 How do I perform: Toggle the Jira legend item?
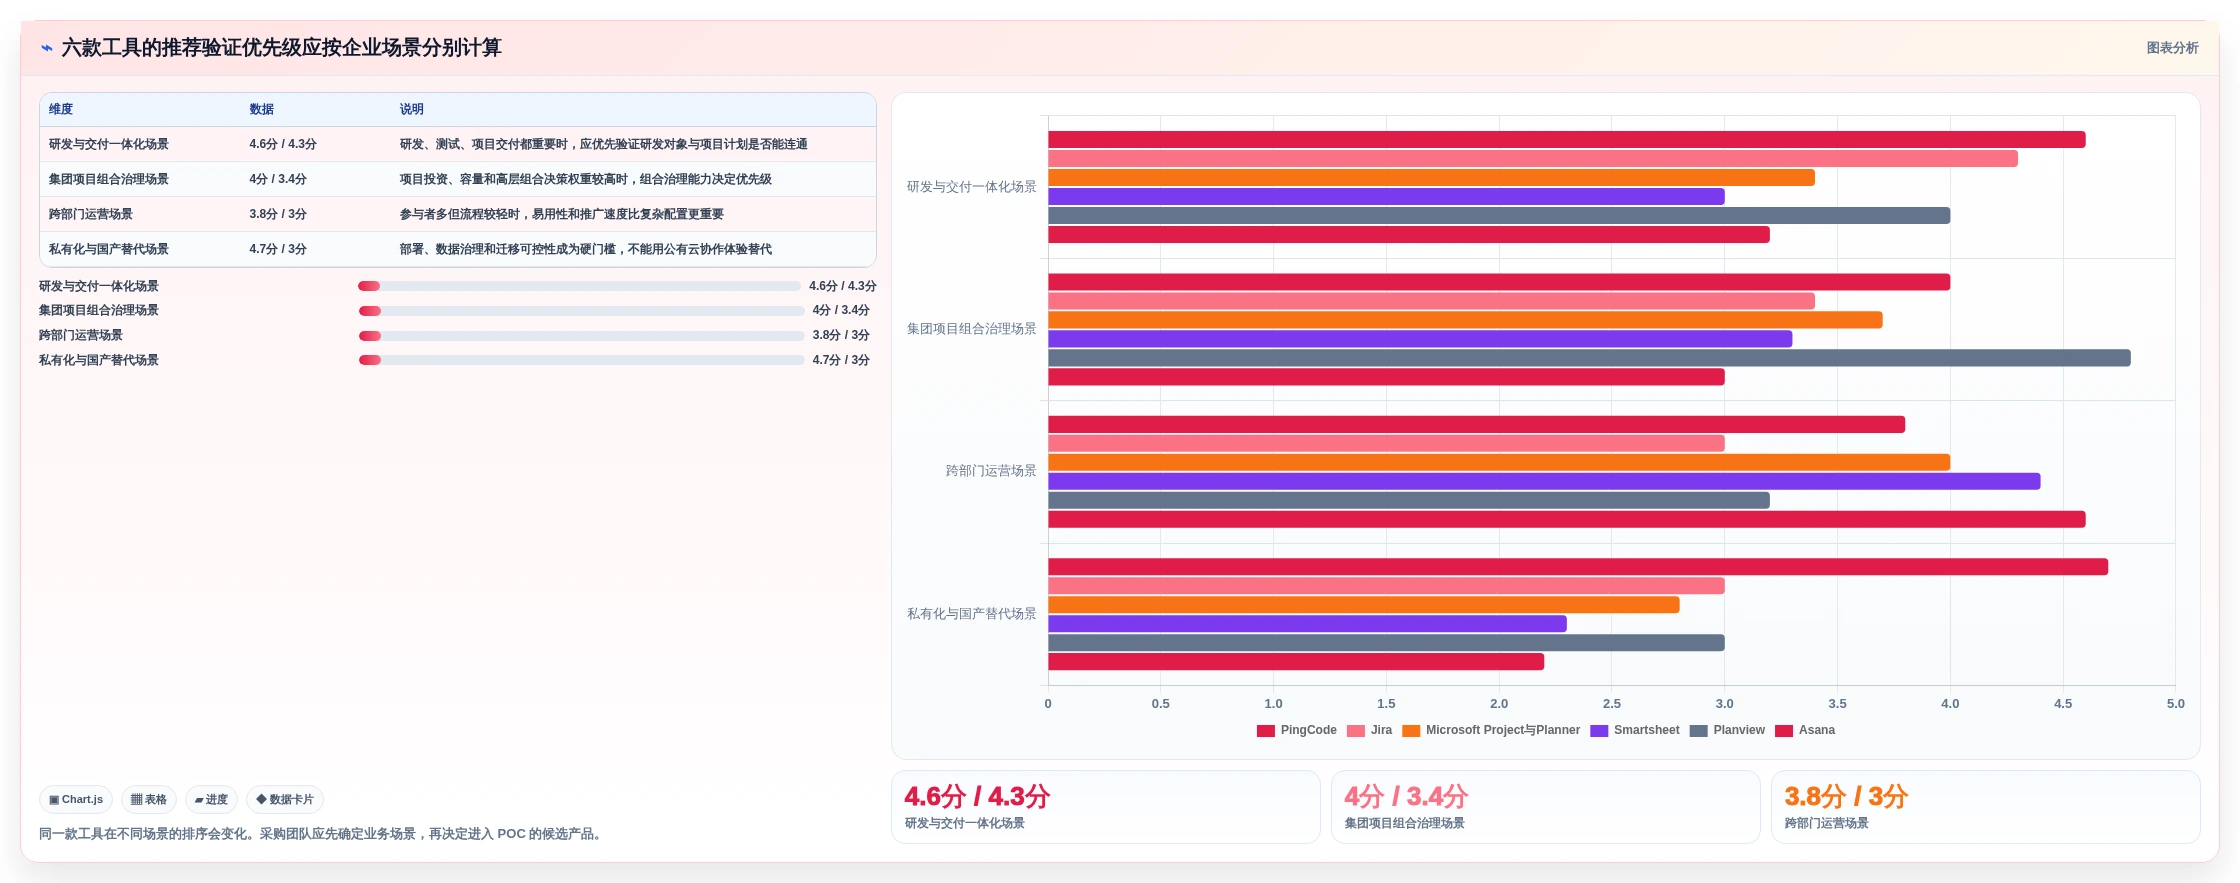coord(1369,730)
